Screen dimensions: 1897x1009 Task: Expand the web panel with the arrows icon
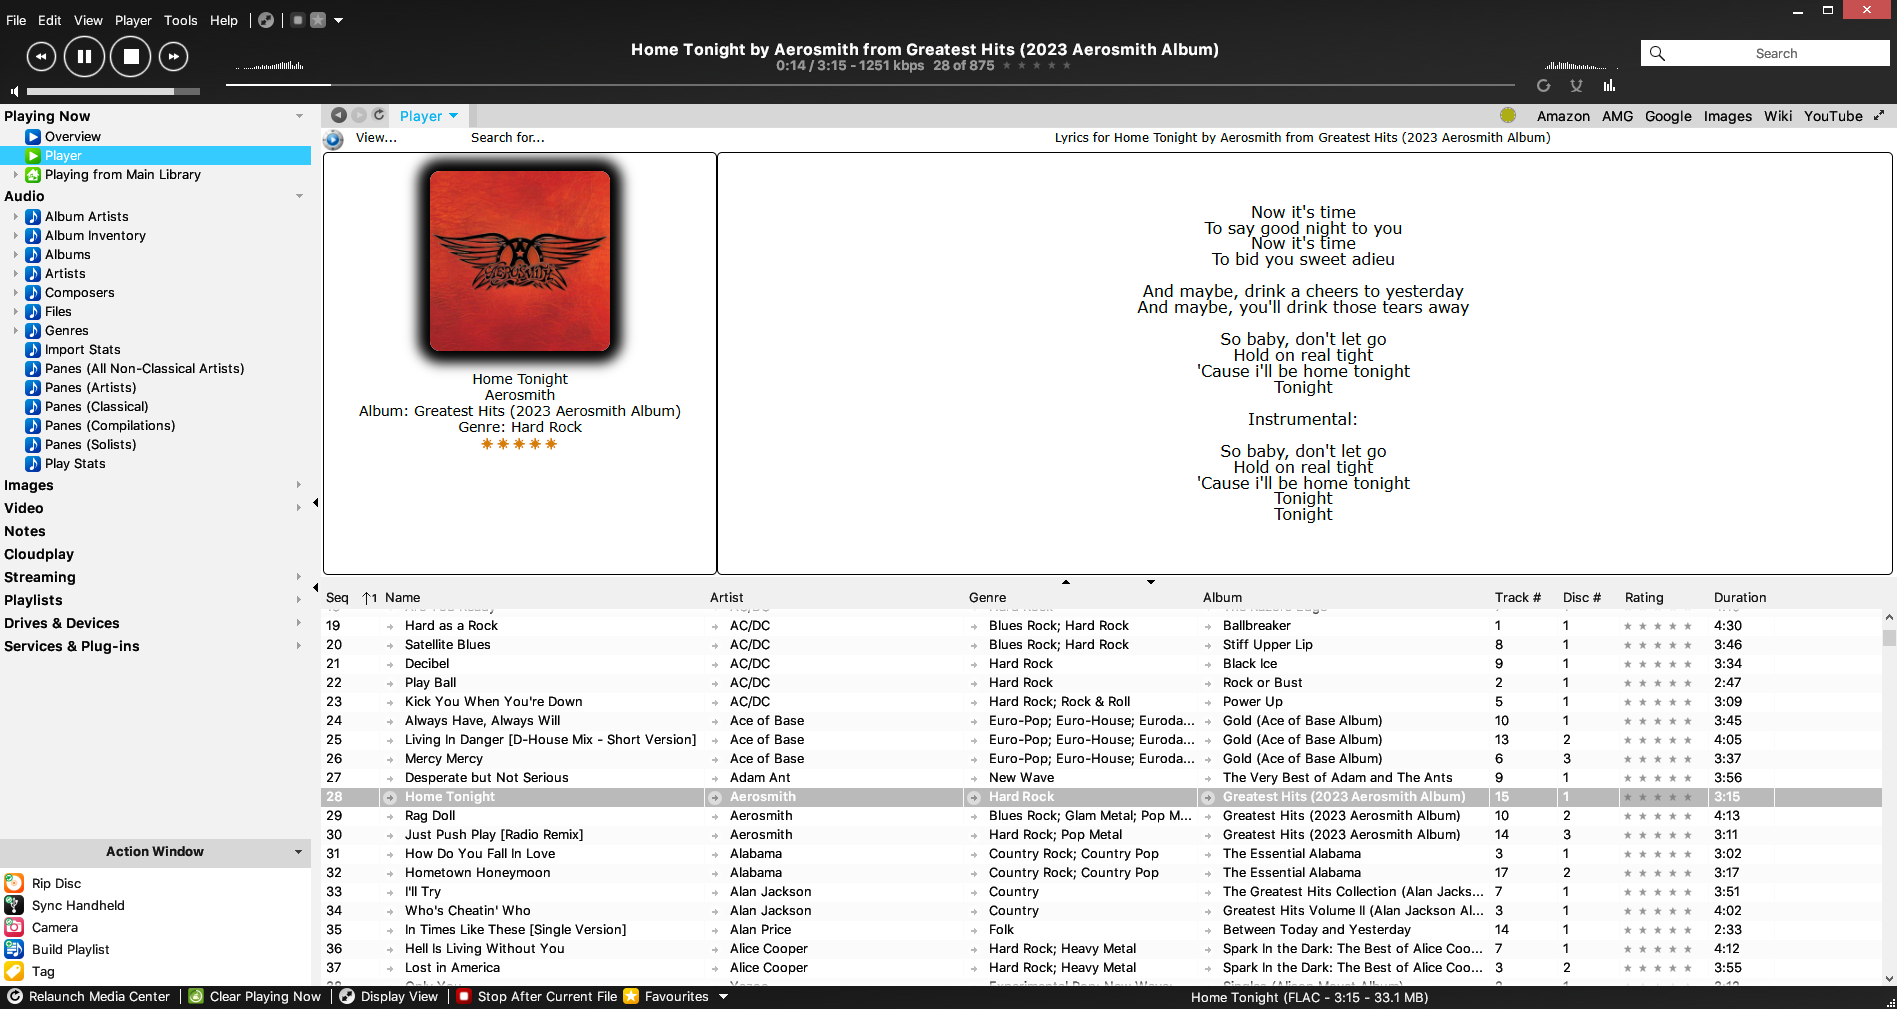click(x=1879, y=116)
